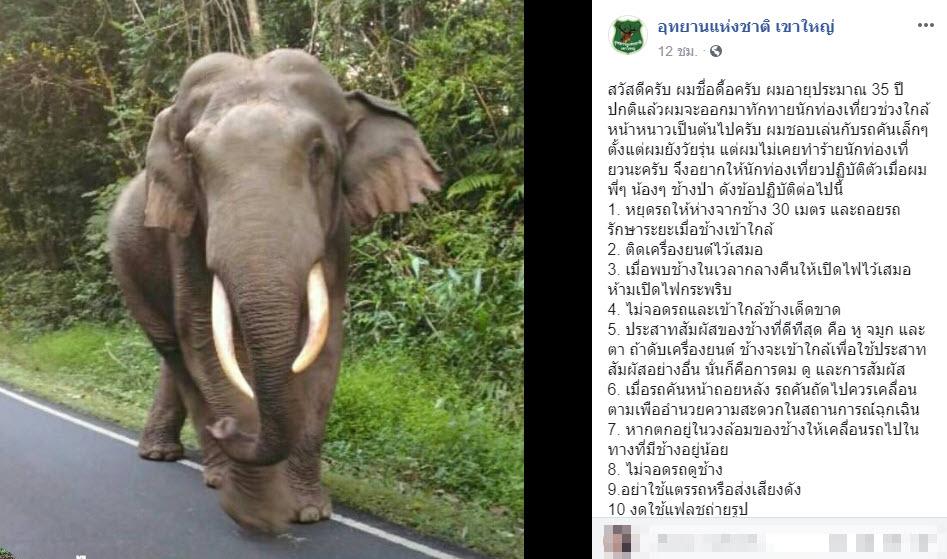Image resolution: width=947 pixels, height=559 pixels.
Task: Click the third icon right of comment box
Action: tap(891, 542)
